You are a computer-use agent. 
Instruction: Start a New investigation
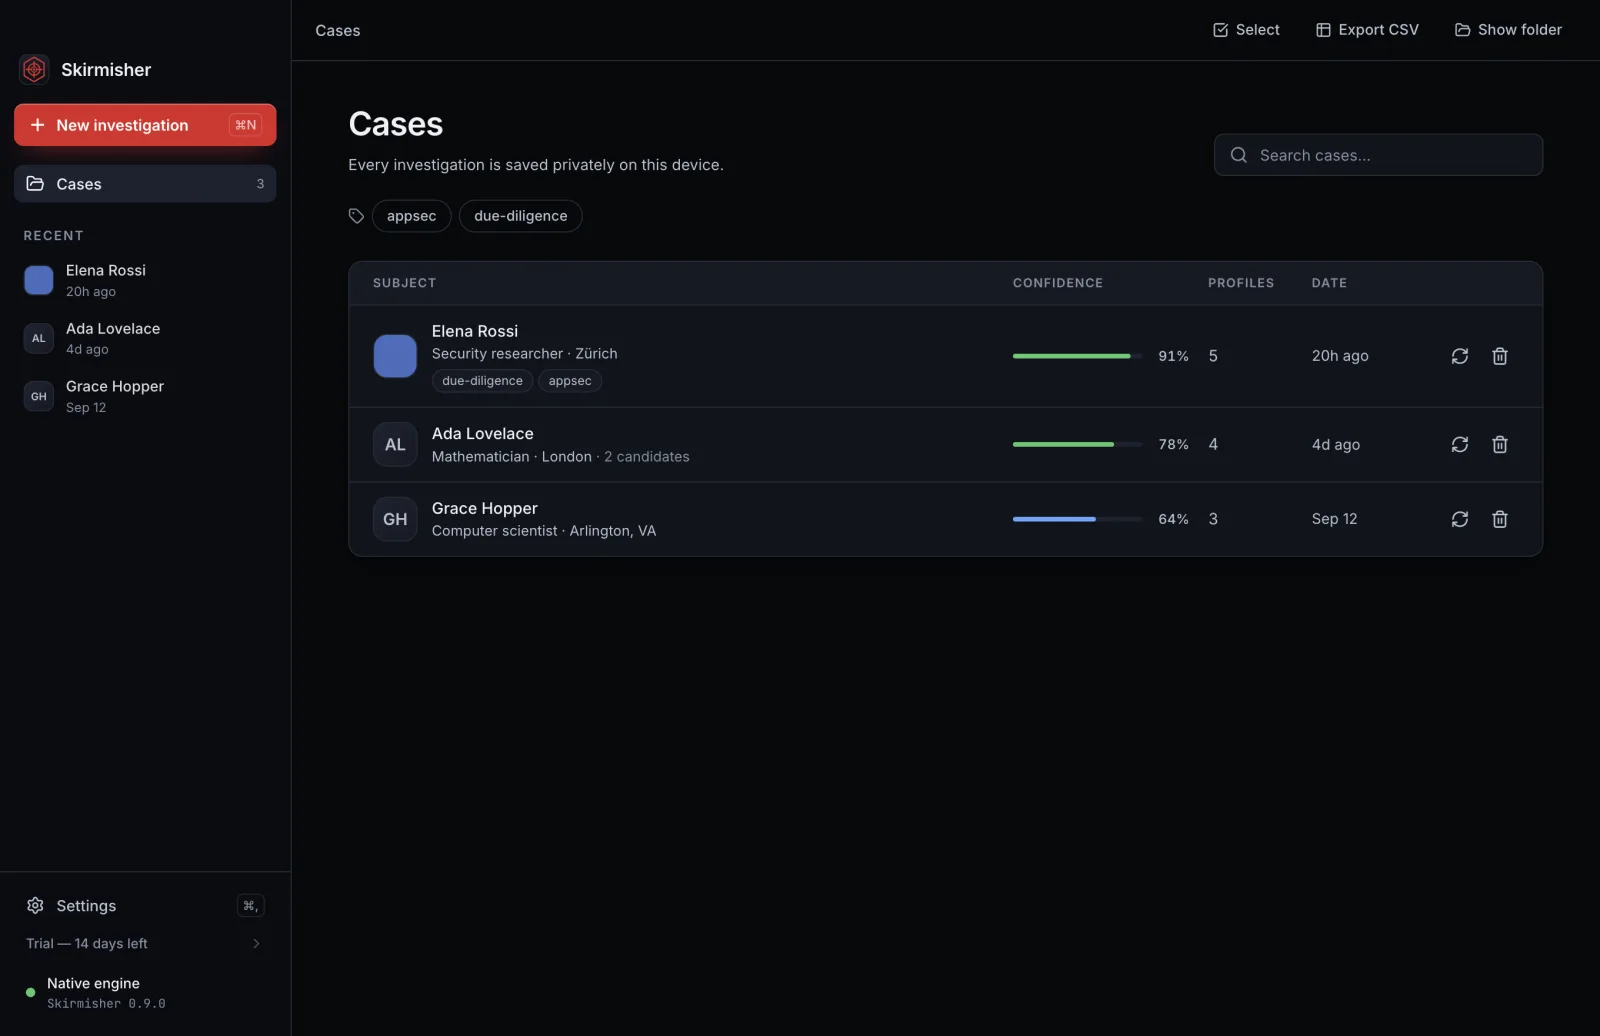[145, 125]
